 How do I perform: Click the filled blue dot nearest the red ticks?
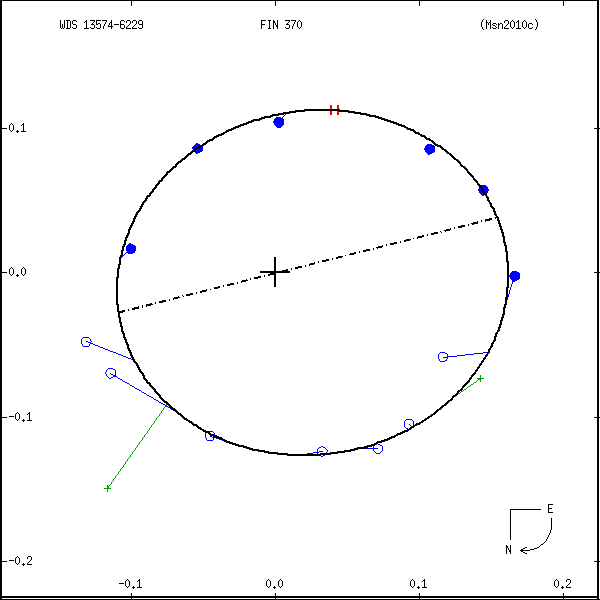coord(279,122)
